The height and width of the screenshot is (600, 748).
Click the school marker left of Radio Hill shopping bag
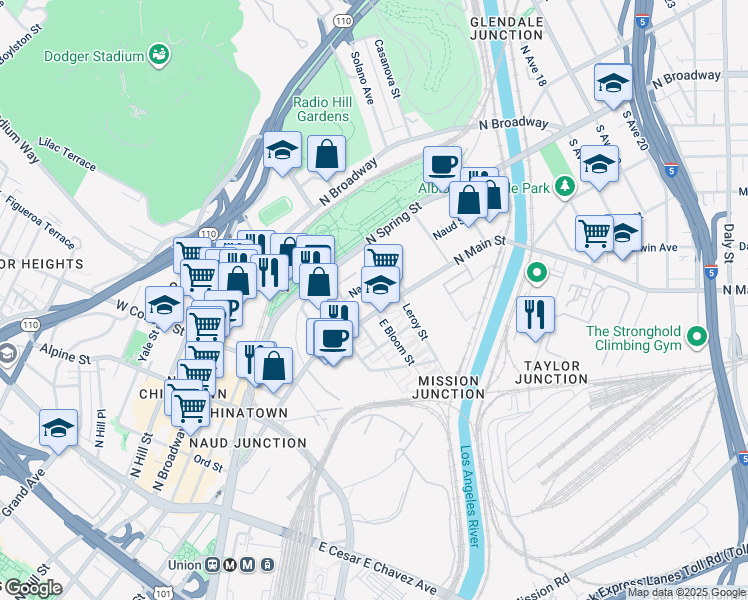point(282,151)
